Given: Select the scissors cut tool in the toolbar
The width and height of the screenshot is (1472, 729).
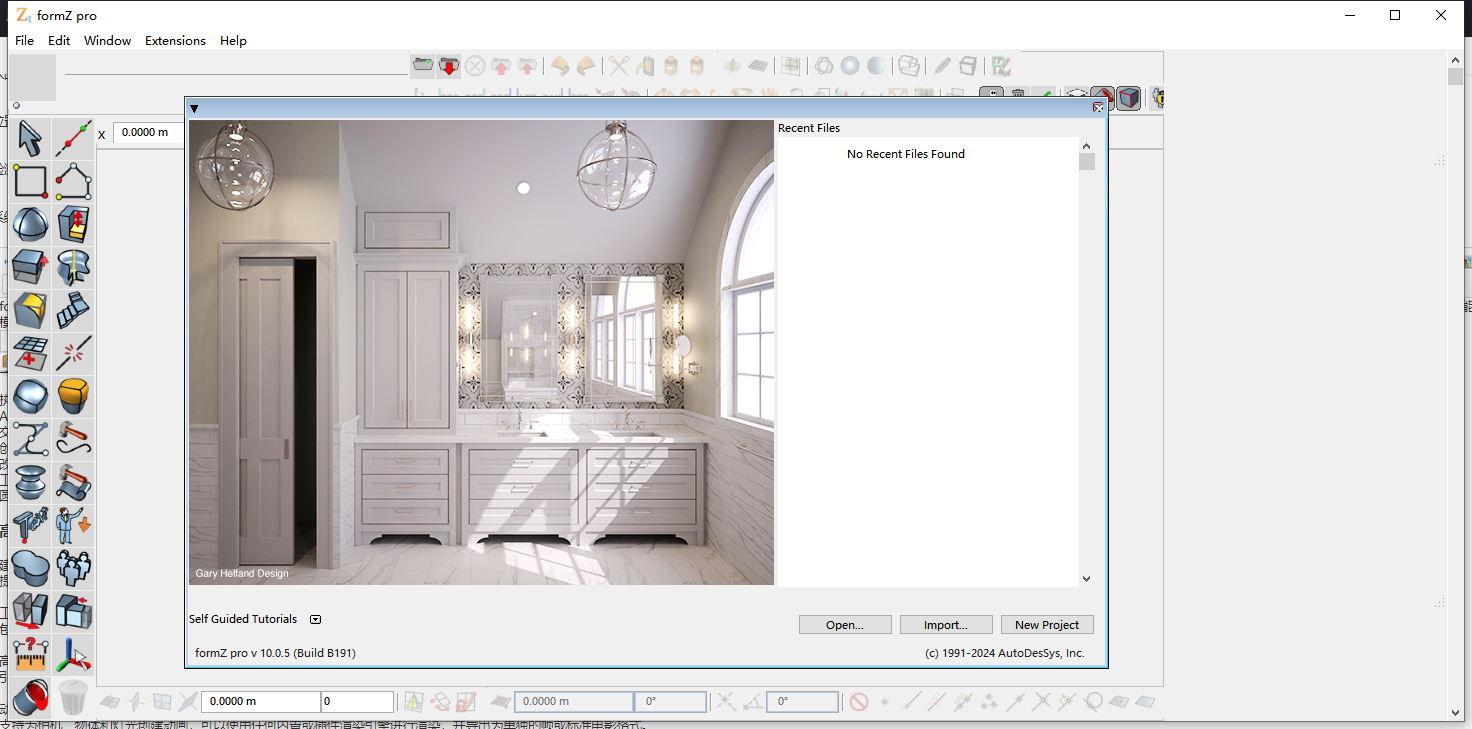Looking at the screenshot, I should [618, 66].
